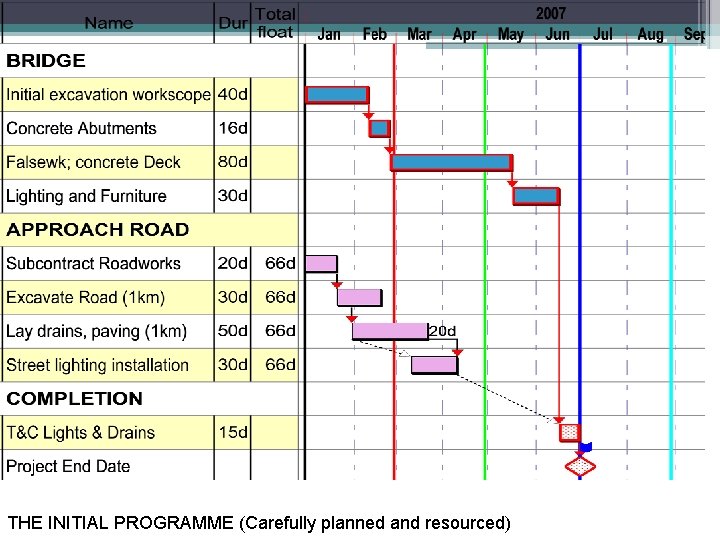Click the 30d duration for Lighting and Furniture

click(x=232, y=196)
